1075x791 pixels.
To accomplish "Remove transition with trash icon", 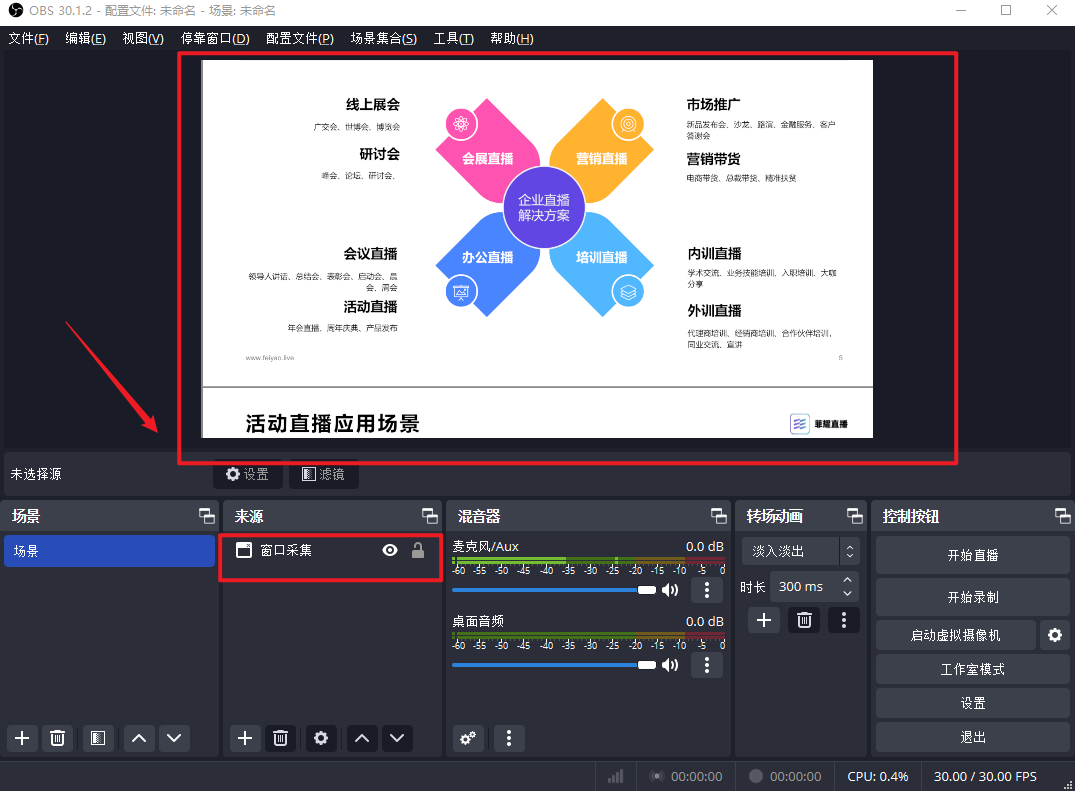I will 803,620.
